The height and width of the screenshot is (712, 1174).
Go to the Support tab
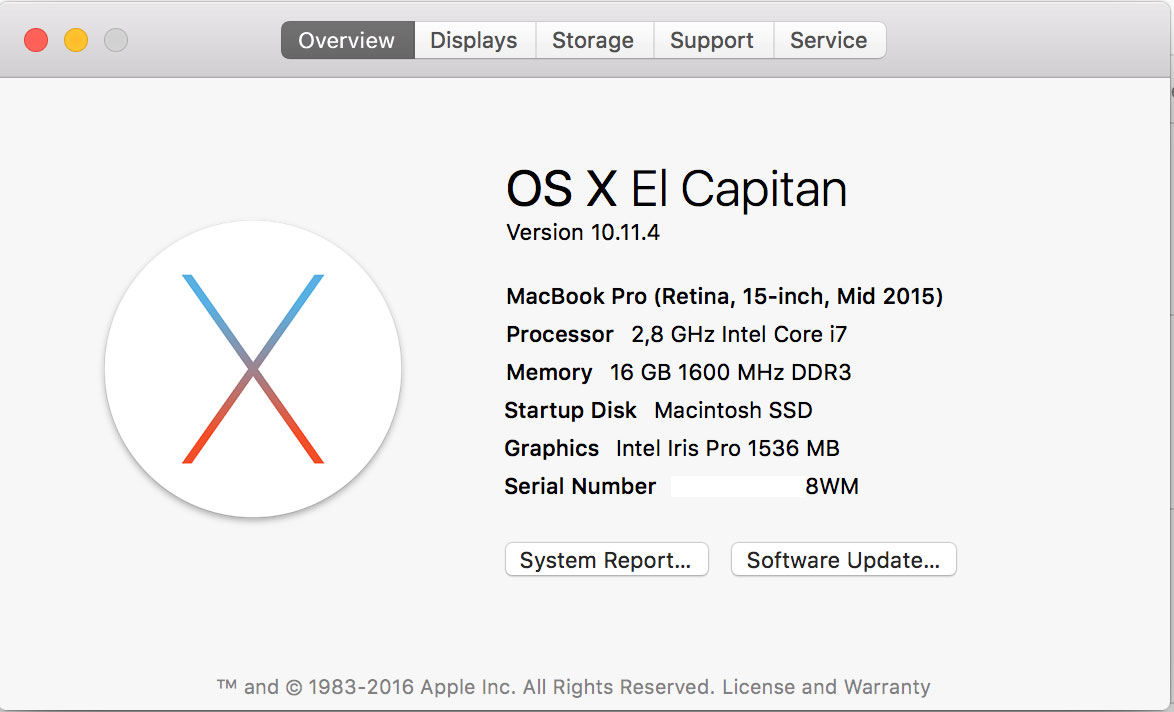[x=712, y=41]
